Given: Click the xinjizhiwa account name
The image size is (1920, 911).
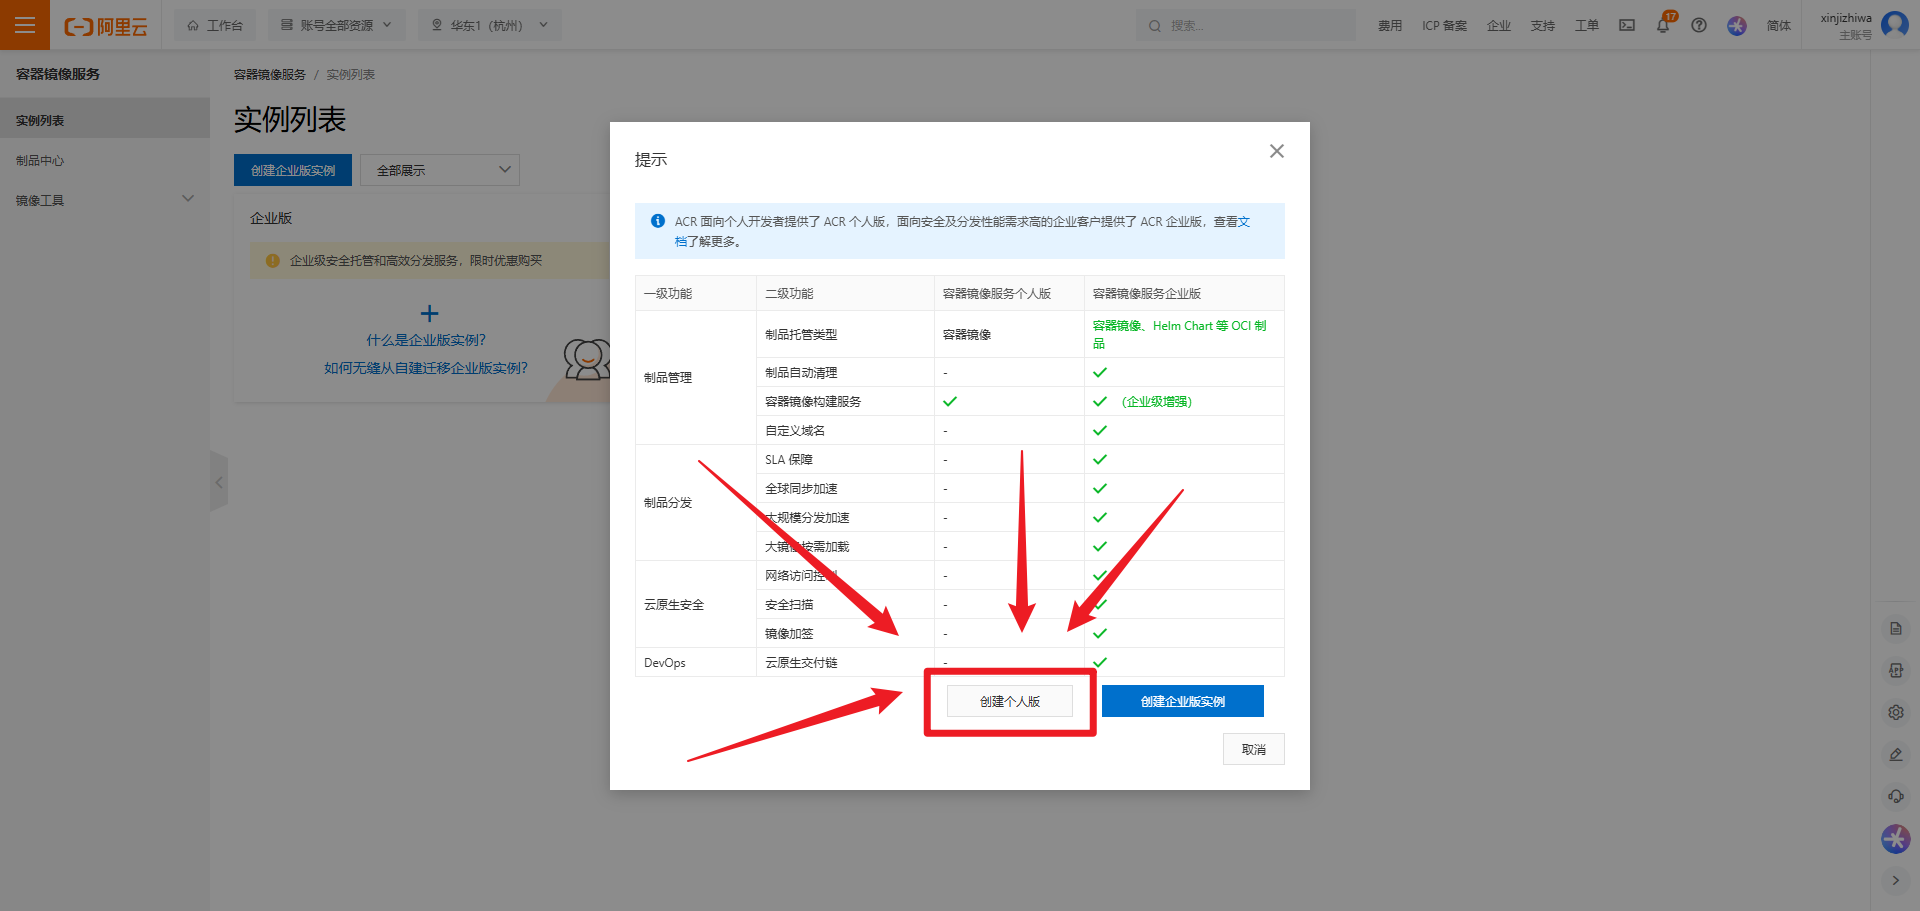Looking at the screenshot, I should pyautogui.click(x=1846, y=18).
